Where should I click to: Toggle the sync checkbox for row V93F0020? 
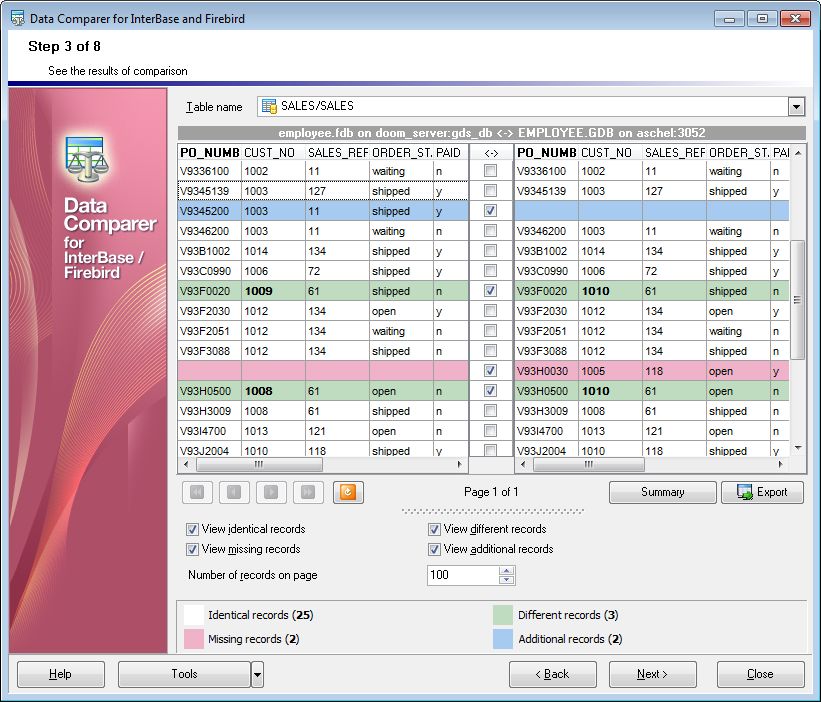(488, 290)
